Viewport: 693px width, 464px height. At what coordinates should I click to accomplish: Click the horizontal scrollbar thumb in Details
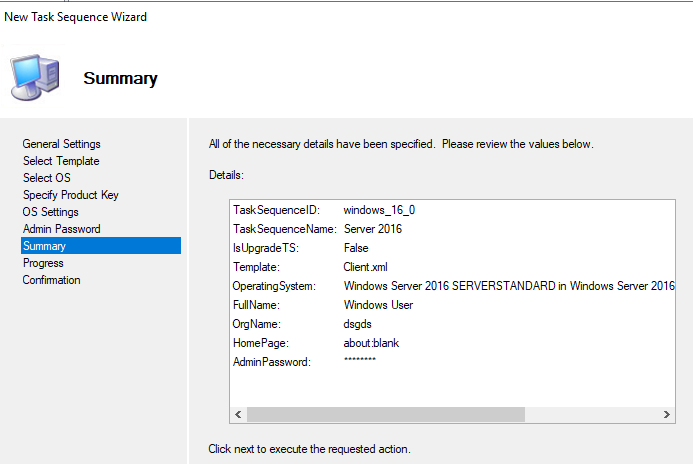[386, 415]
